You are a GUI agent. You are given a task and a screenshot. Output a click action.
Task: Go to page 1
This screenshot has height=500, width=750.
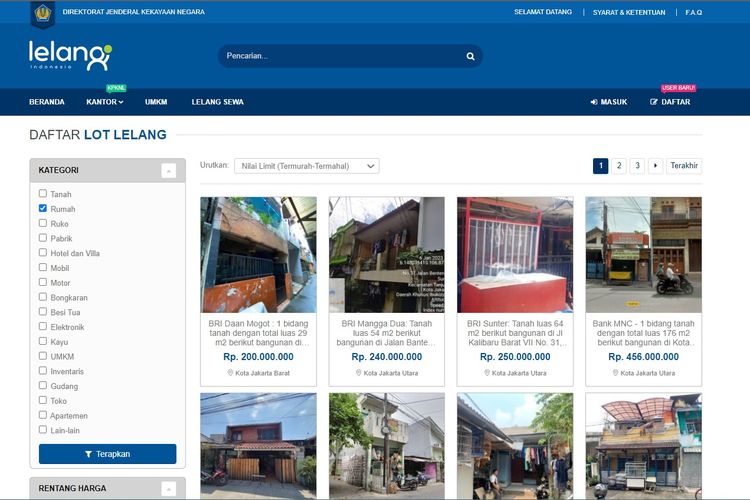pyautogui.click(x=601, y=166)
